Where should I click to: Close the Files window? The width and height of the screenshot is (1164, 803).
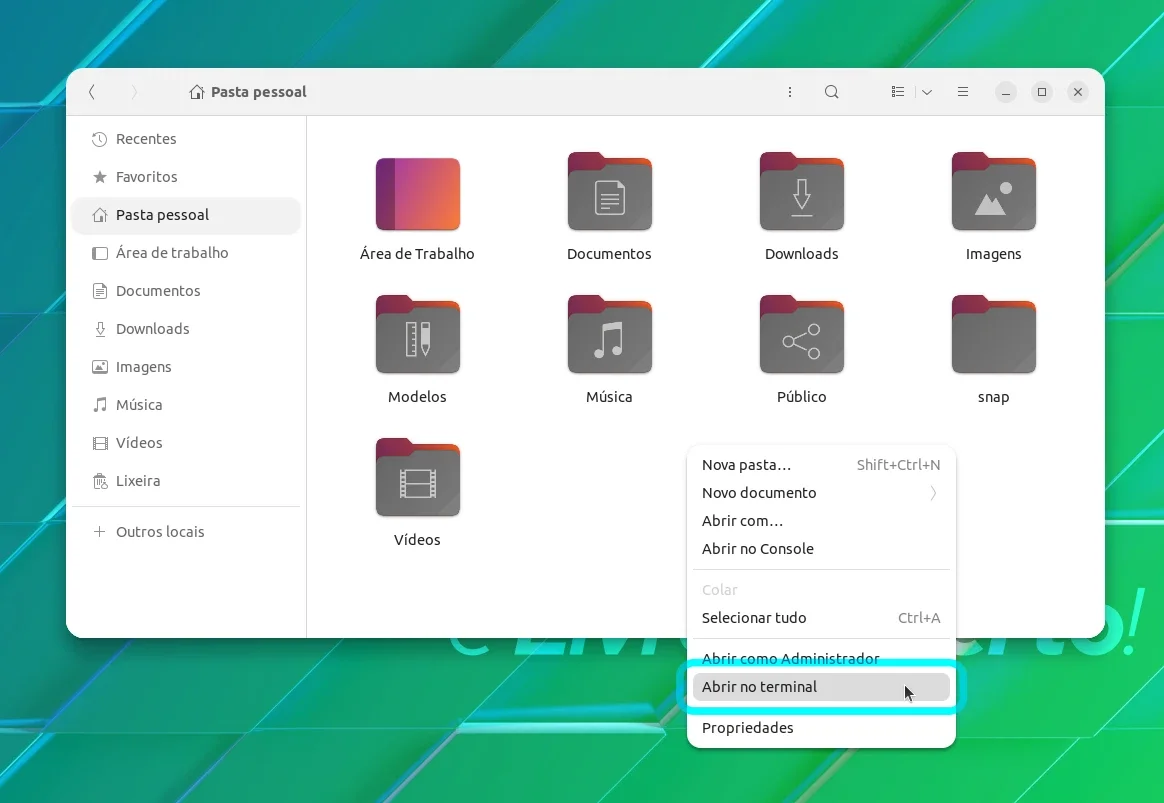tap(1078, 92)
